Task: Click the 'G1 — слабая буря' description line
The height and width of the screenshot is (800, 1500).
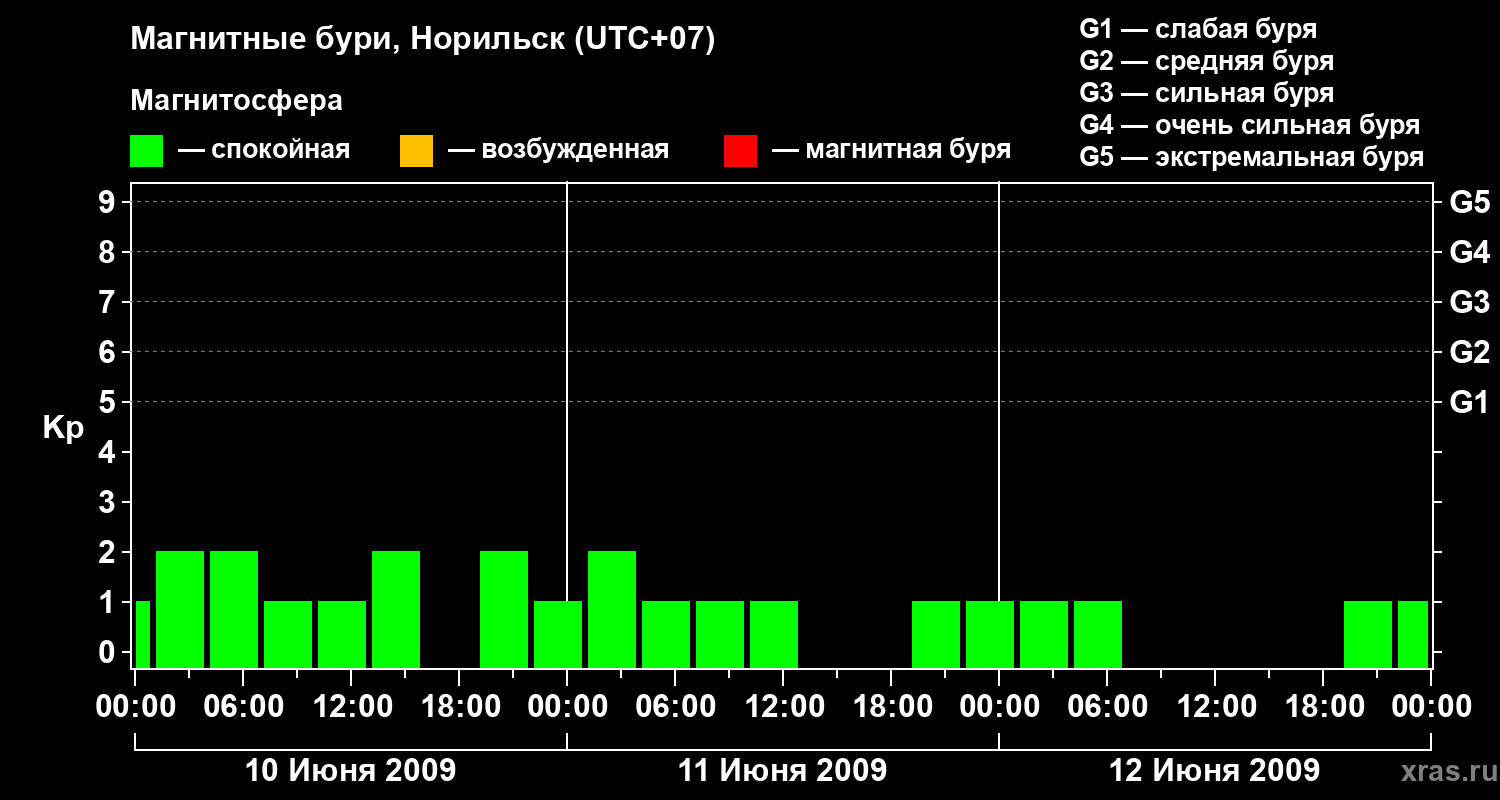Action: point(1198,28)
